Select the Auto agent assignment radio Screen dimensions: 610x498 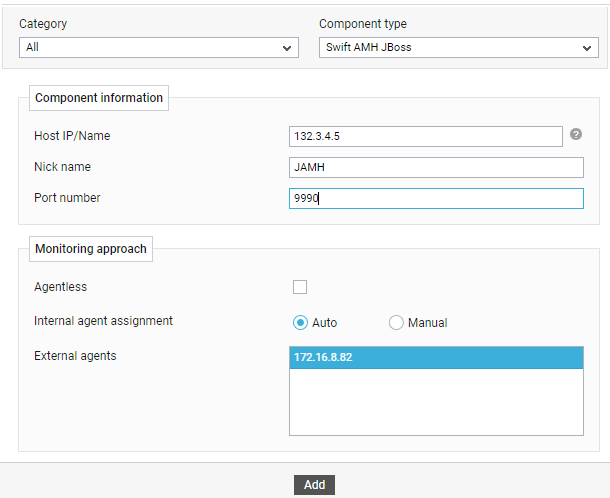[300, 323]
